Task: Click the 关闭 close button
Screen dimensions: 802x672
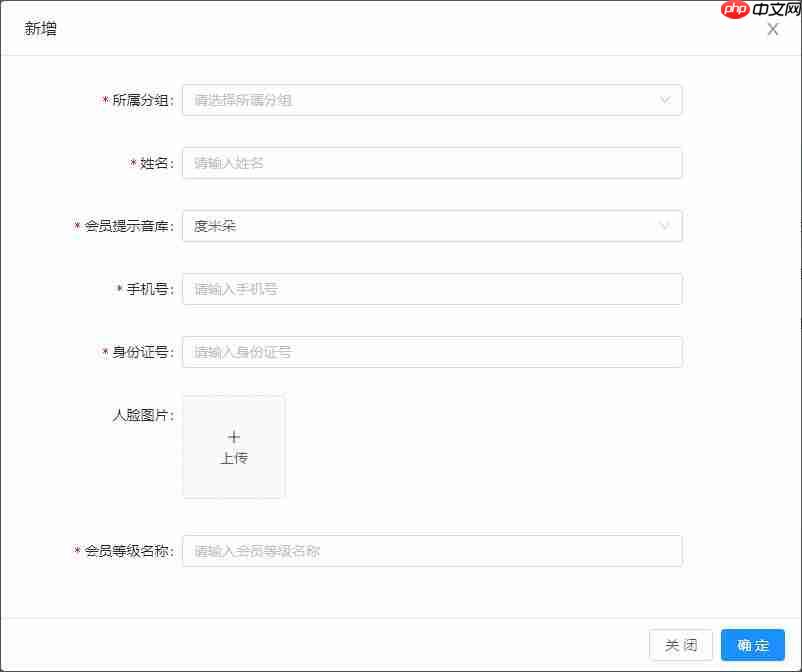Action: (x=681, y=644)
